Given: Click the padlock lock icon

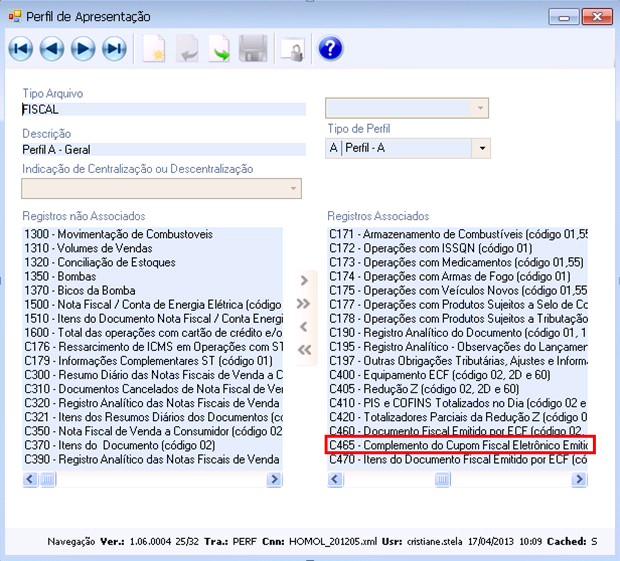Looking at the screenshot, I should click(292, 48).
